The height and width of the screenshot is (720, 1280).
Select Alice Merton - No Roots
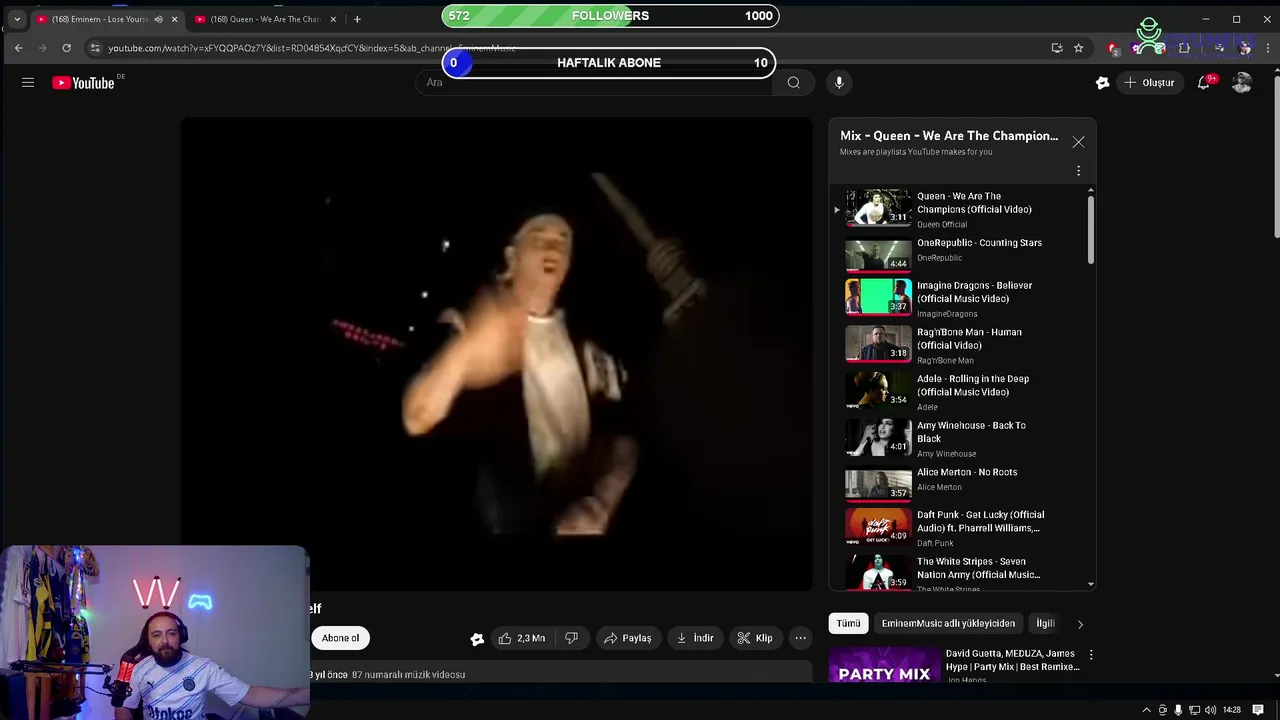click(960, 484)
